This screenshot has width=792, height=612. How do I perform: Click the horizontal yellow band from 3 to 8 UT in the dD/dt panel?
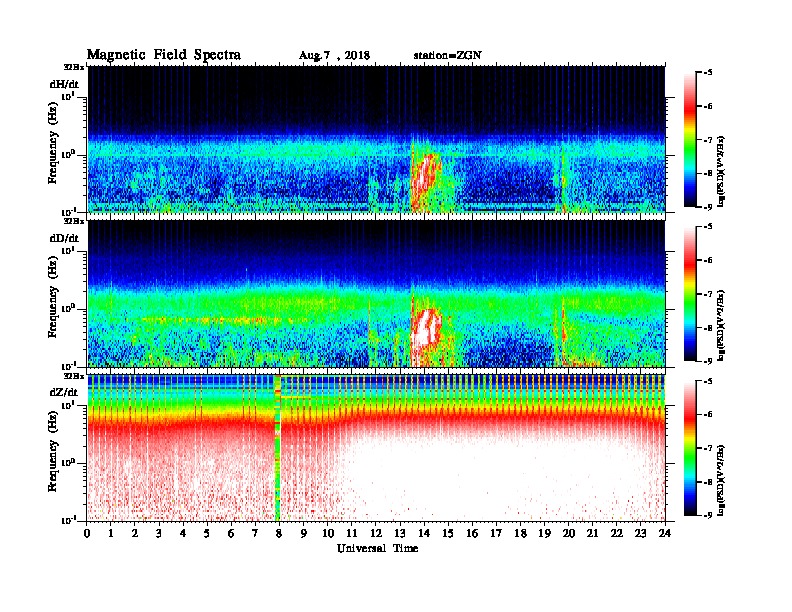click(x=212, y=320)
